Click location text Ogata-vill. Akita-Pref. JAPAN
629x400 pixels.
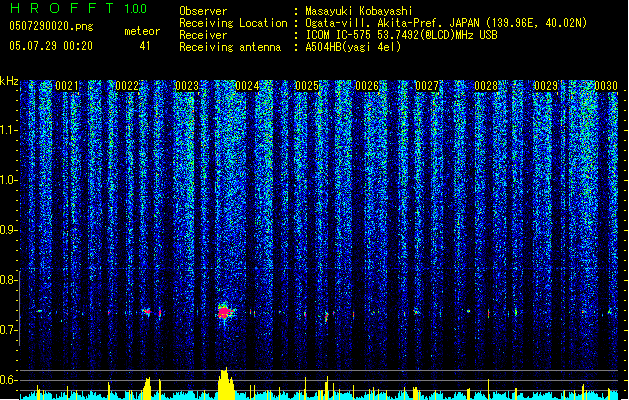click(394, 23)
